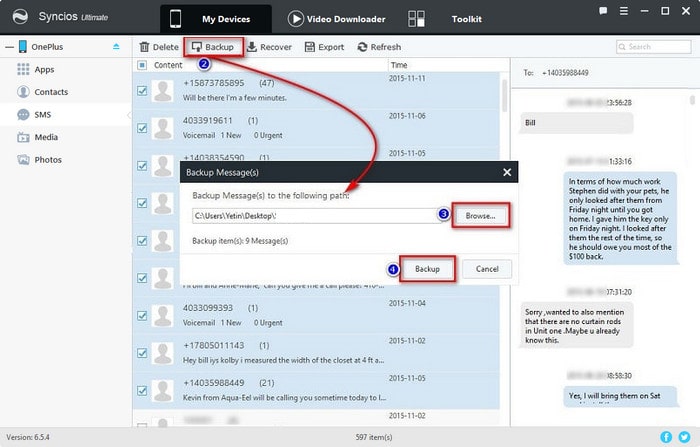The image size is (700, 447).
Task: Collapse the OnePlus device tree
Action: 9,46
